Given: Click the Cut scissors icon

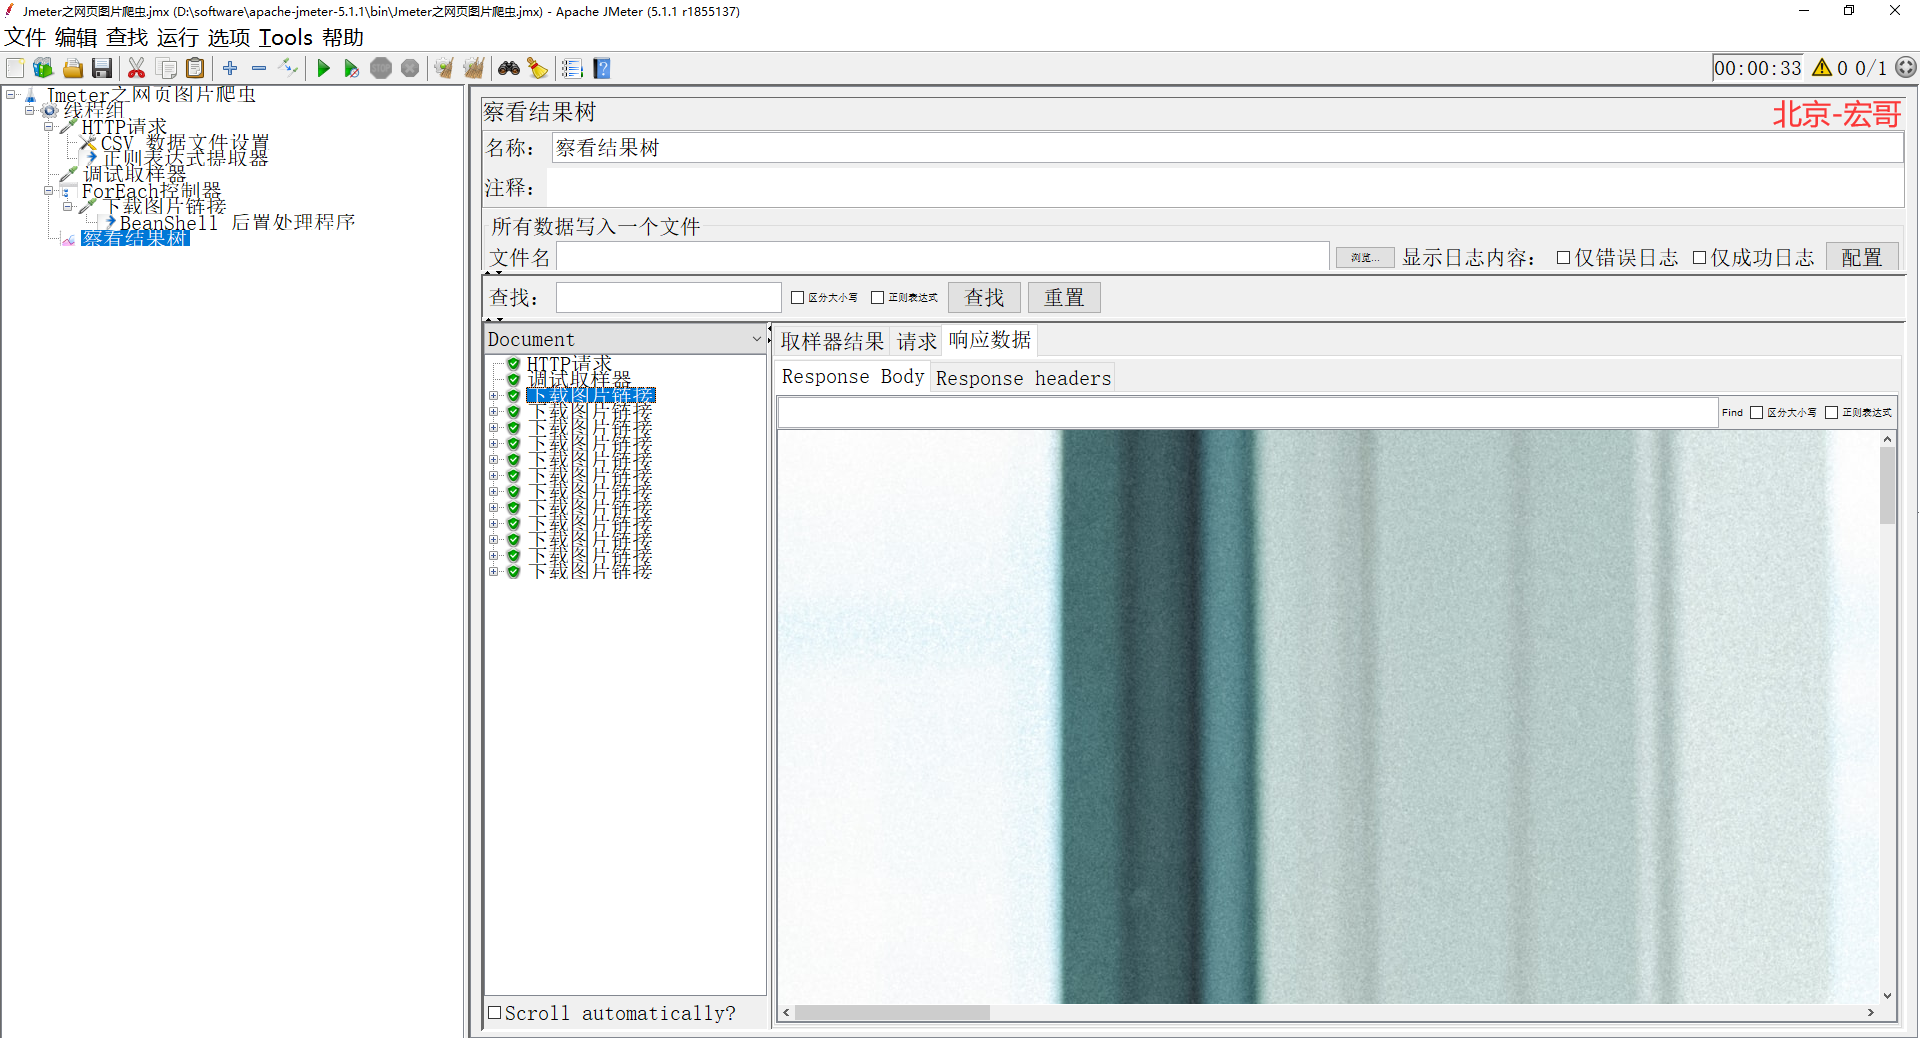Looking at the screenshot, I should 137,68.
